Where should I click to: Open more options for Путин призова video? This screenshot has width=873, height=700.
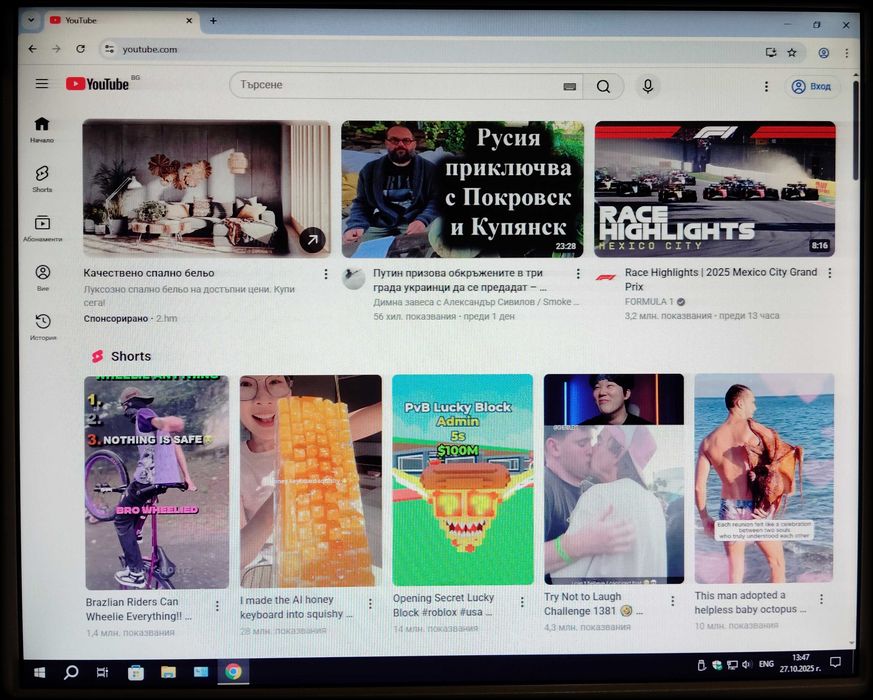pos(578,273)
